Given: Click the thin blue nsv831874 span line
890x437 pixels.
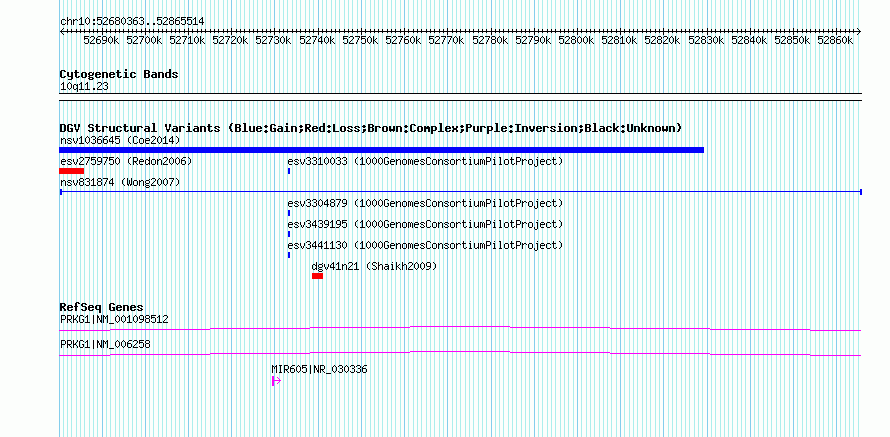Looking at the screenshot, I should tap(460, 192).
